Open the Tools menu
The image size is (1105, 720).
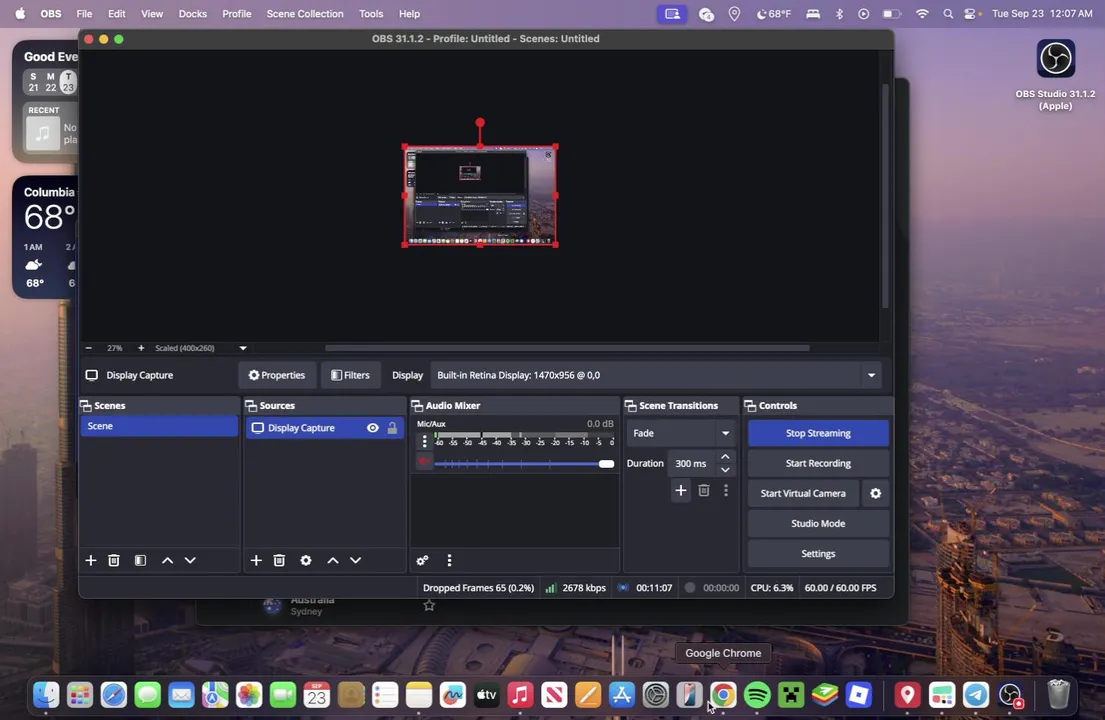pyautogui.click(x=371, y=13)
